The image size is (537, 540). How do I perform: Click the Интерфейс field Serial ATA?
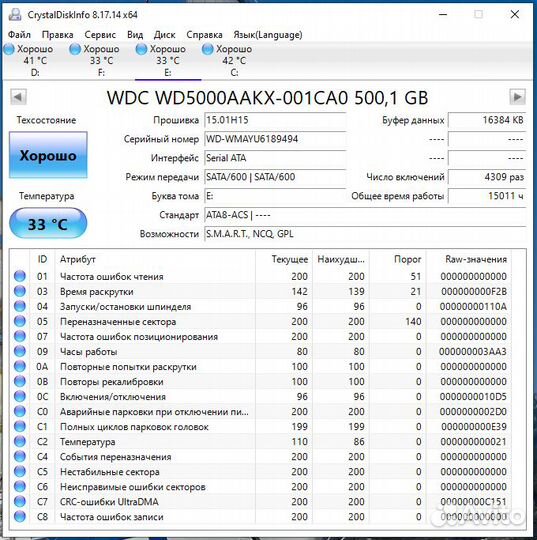click(x=275, y=158)
